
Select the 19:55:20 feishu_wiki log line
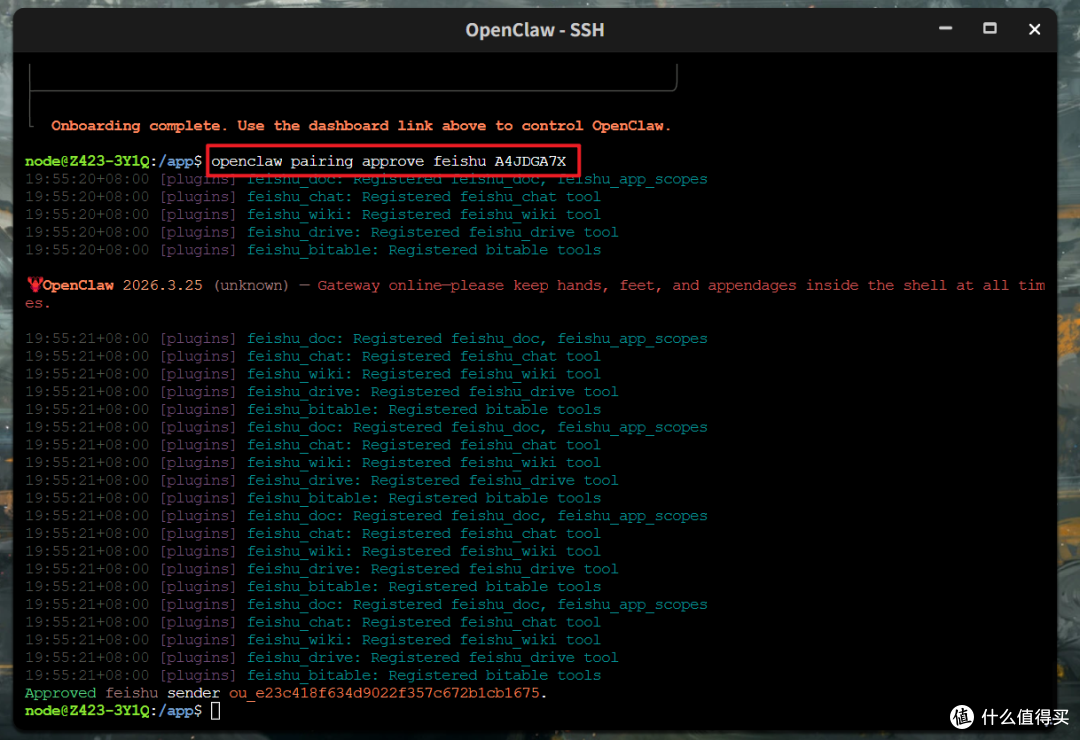click(313, 215)
